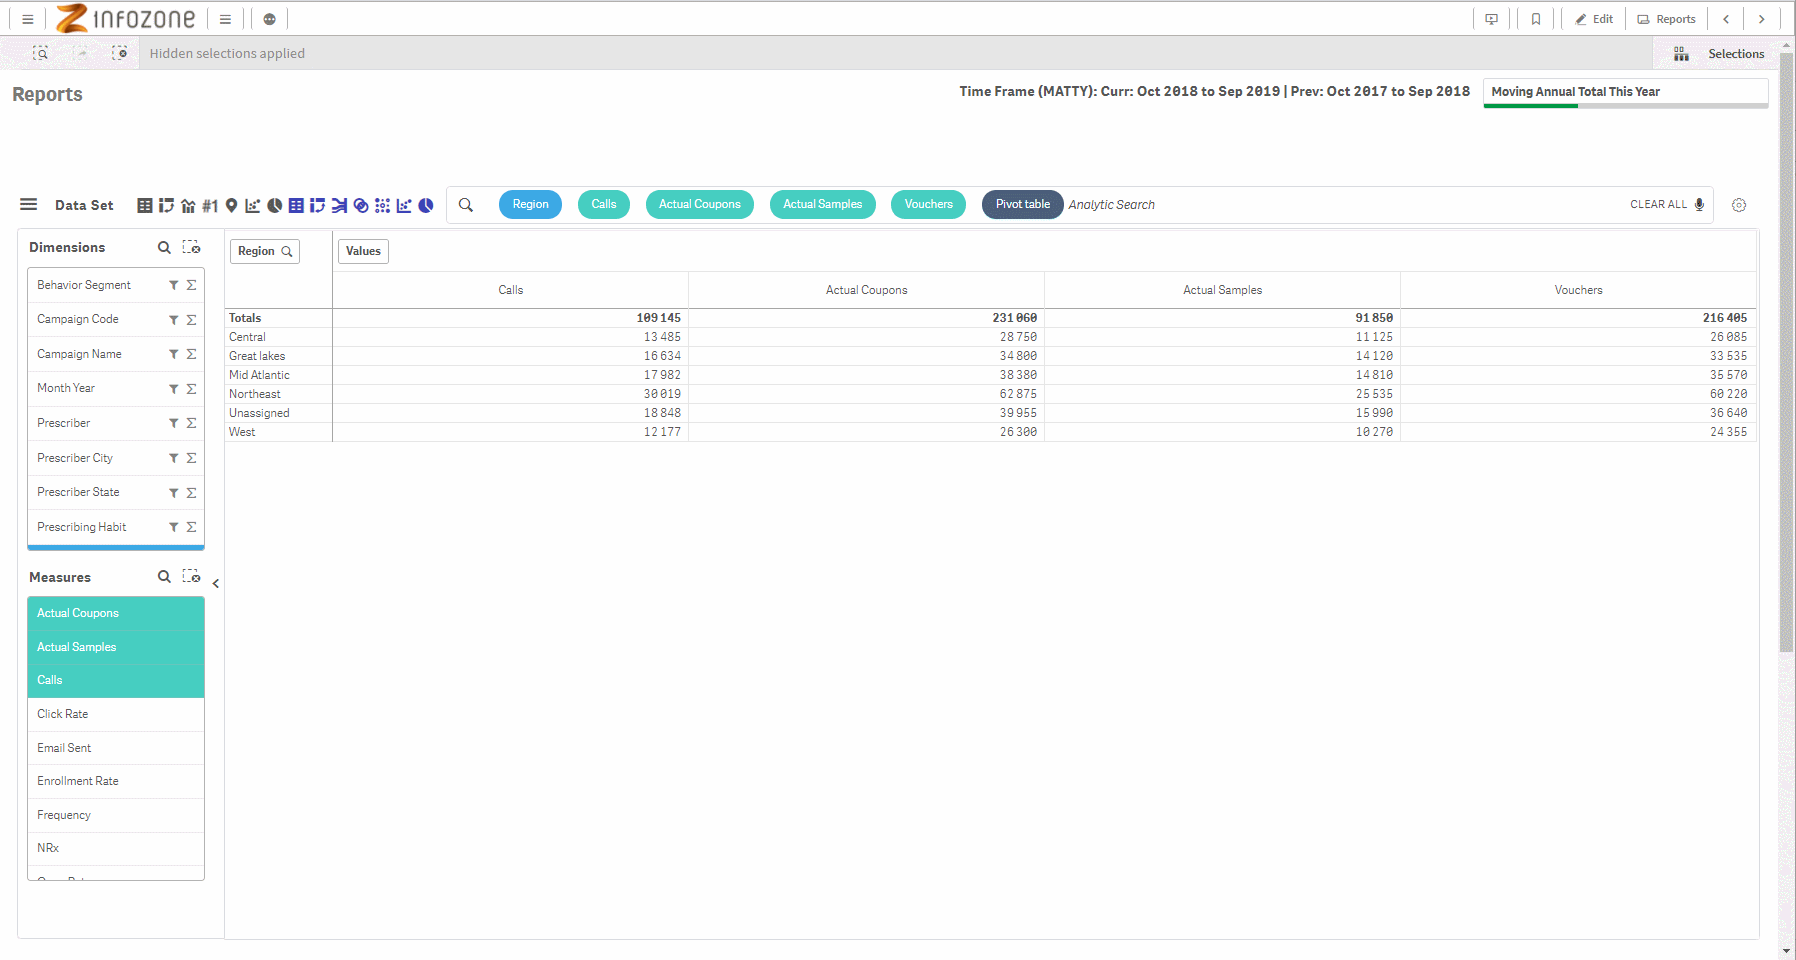Clear Measures selections icon
Screen dimensions: 1796x960
coord(191,577)
